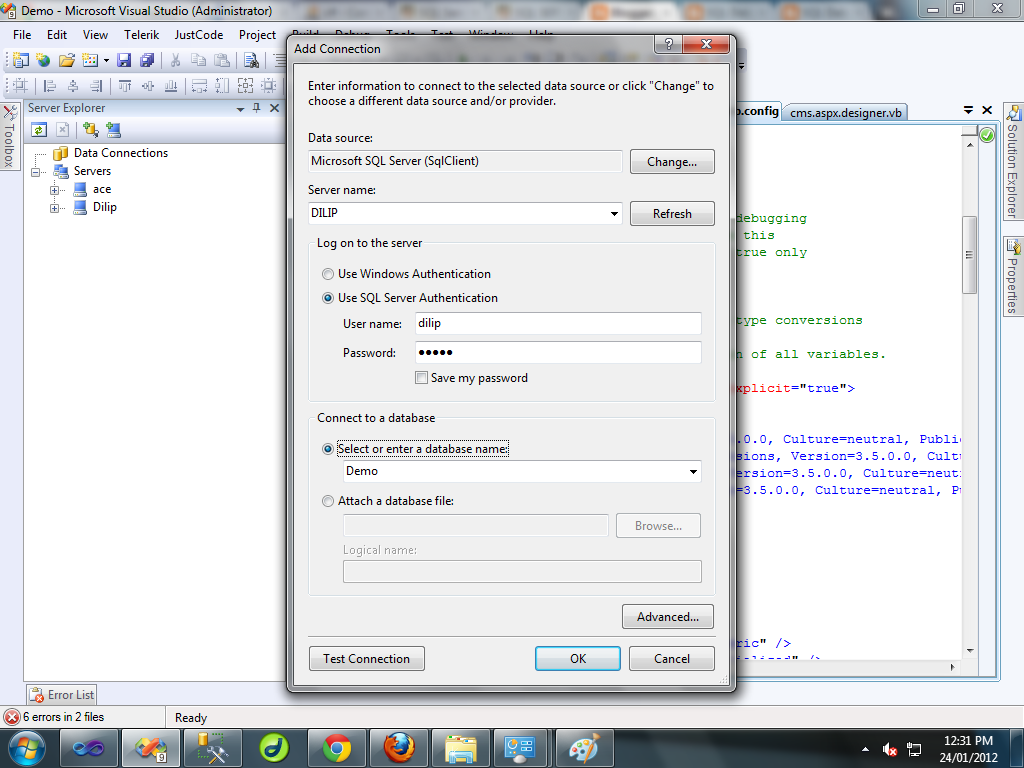1024x768 pixels.
Task: Click the Test Connection button
Action: click(366, 659)
